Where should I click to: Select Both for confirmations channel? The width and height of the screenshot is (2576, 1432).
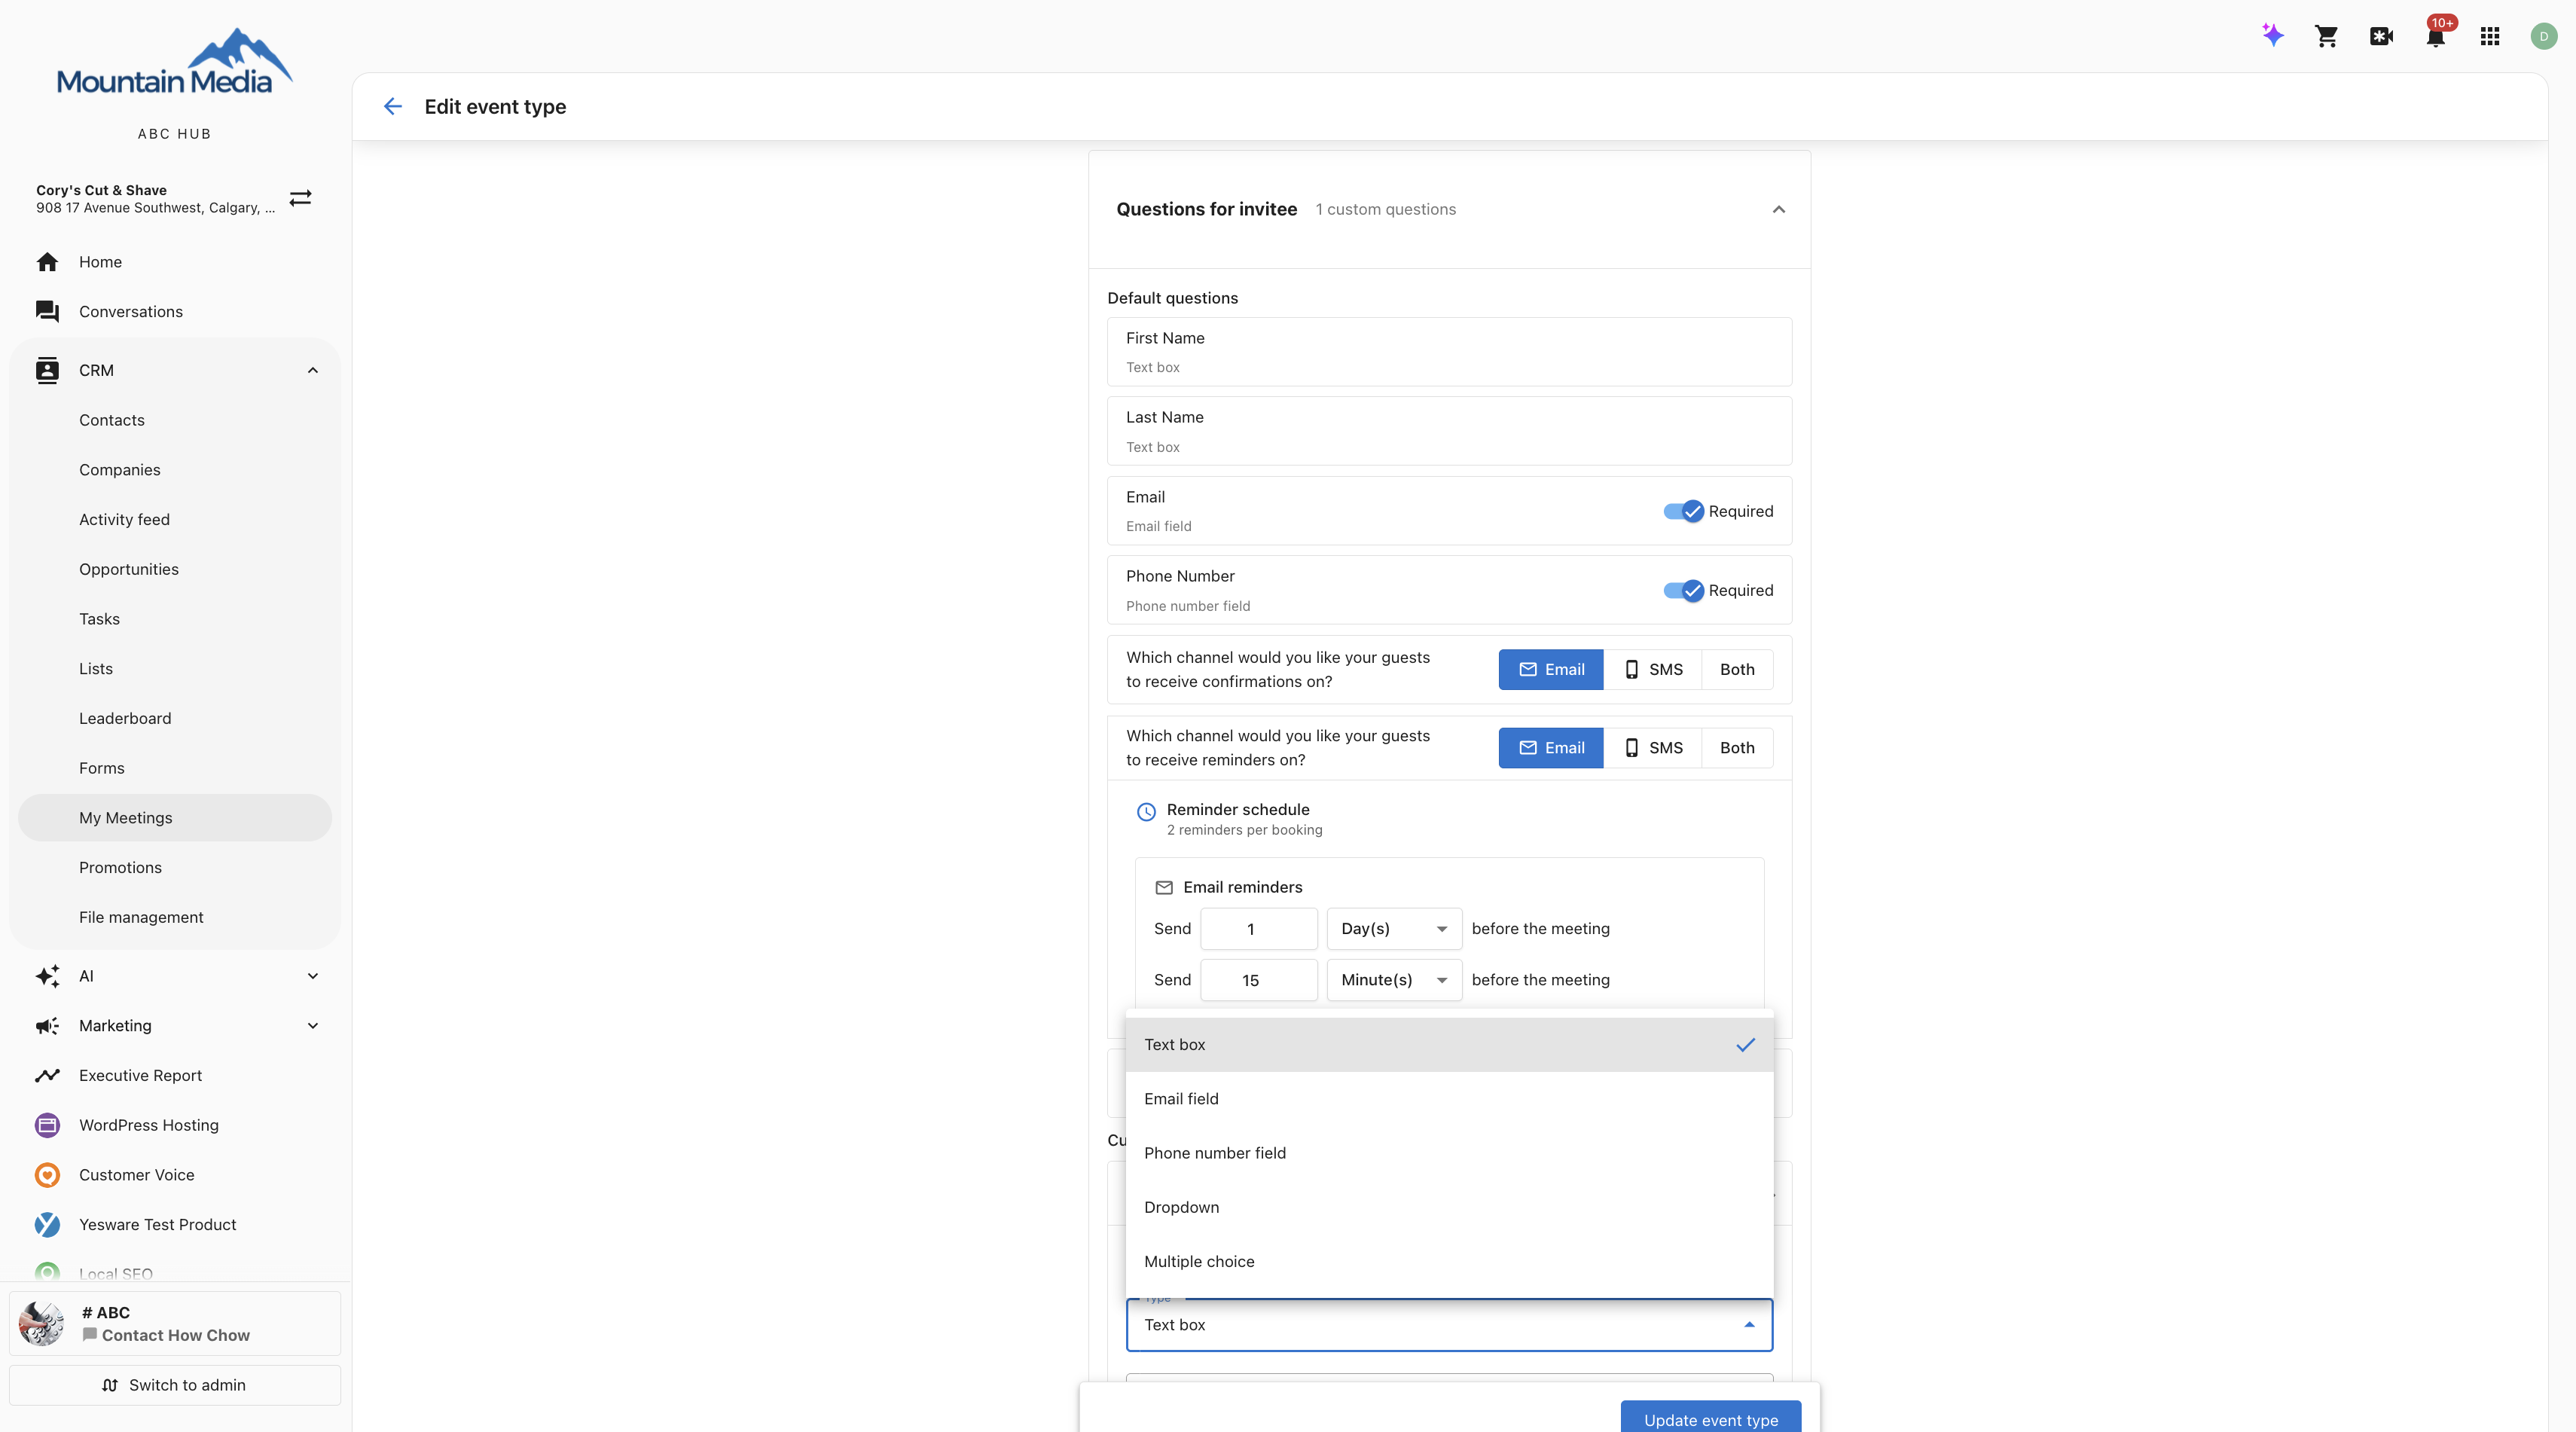[1737, 670]
